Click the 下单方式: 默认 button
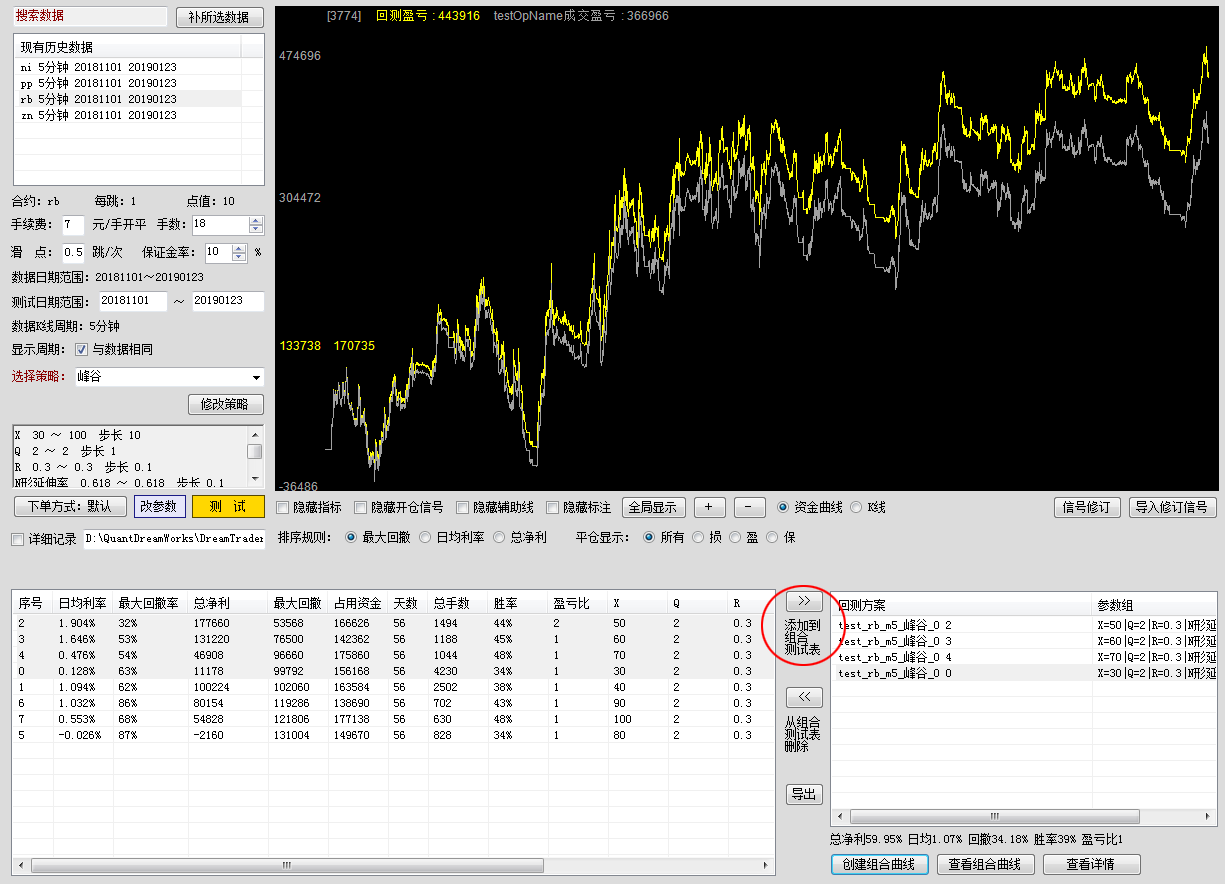Image resolution: width=1225 pixels, height=884 pixels. [x=70, y=506]
